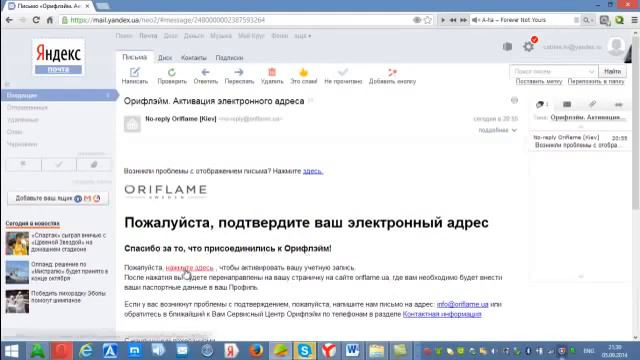Click the checkmark filter button in the sidebar
The width and height of the screenshot is (640, 360).
tap(59, 164)
